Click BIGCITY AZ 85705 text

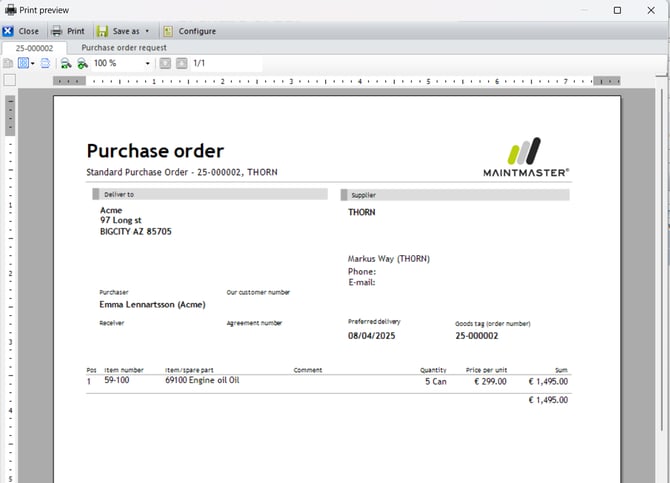135,231
